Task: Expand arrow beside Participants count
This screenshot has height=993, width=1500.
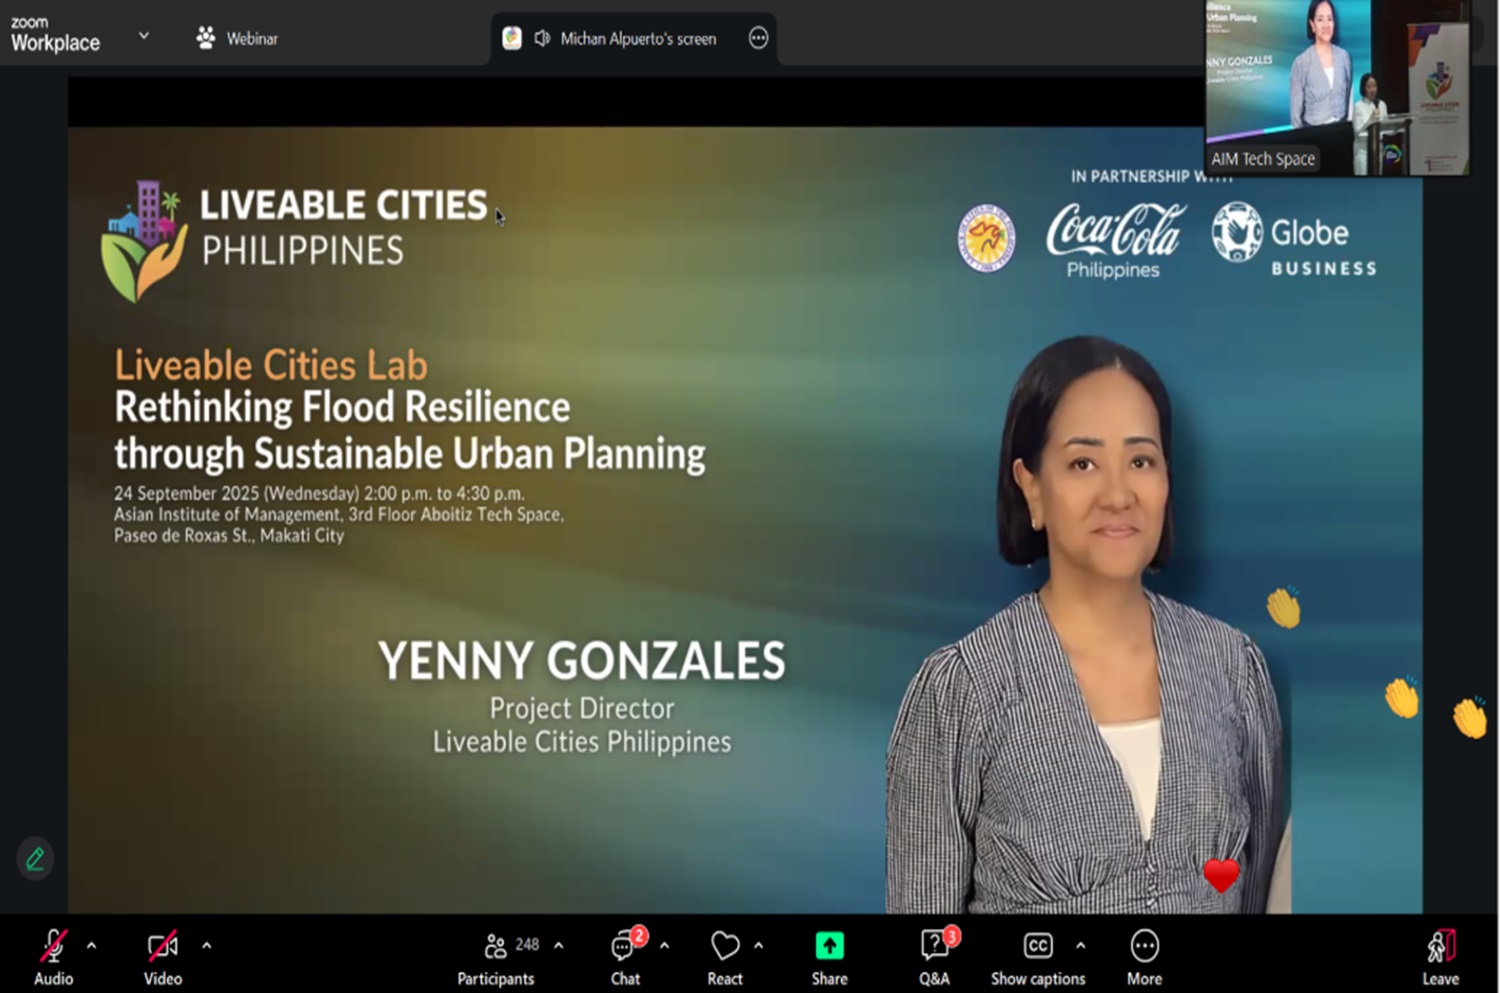Action: (559, 945)
